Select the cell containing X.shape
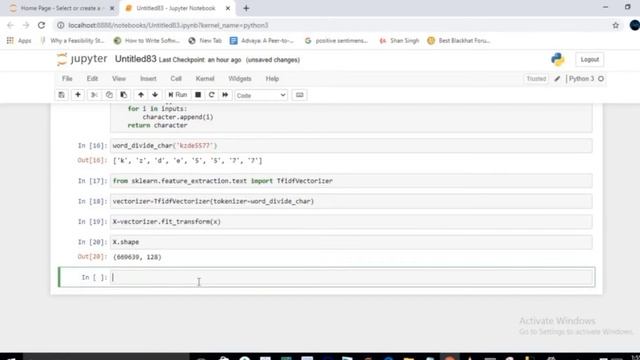 point(351,242)
